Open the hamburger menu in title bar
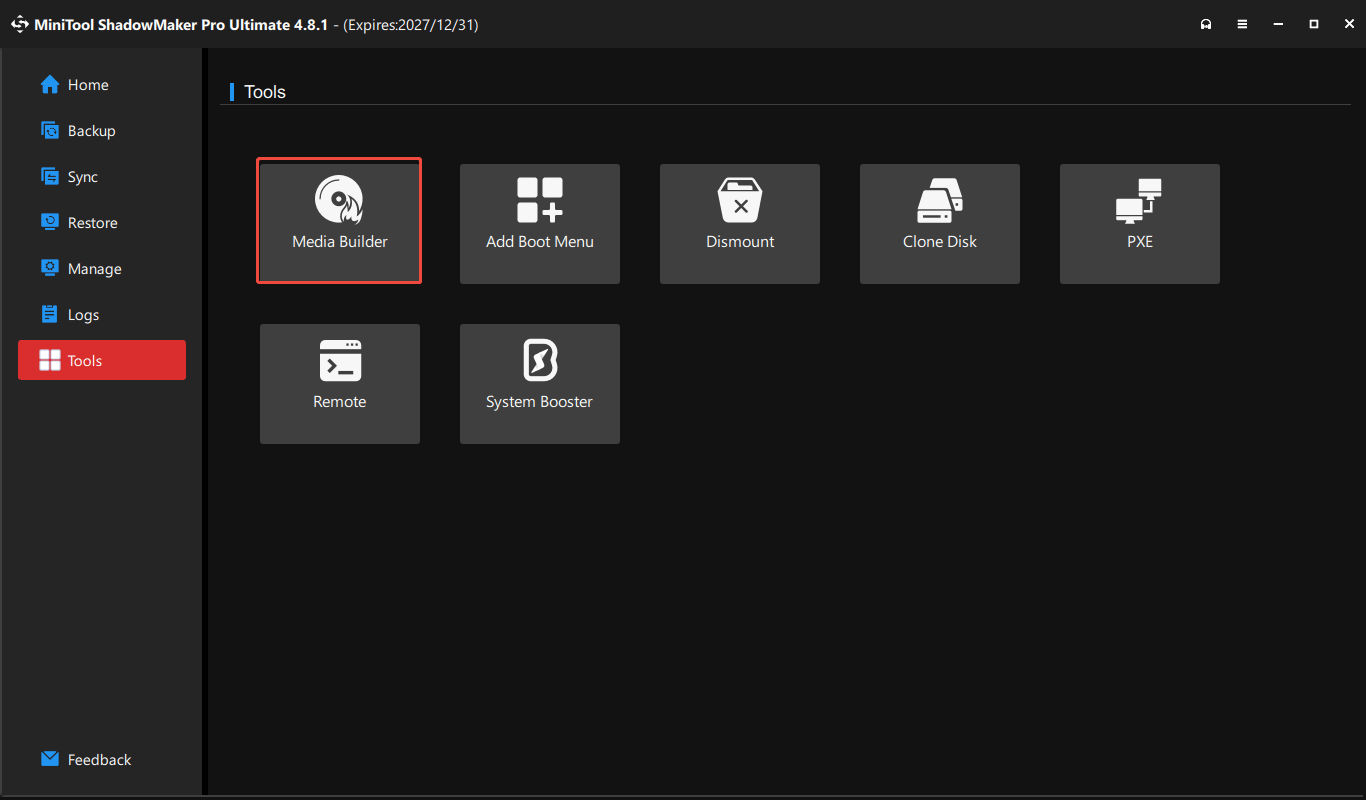This screenshot has width=1366, height=800. [1242, 24]
